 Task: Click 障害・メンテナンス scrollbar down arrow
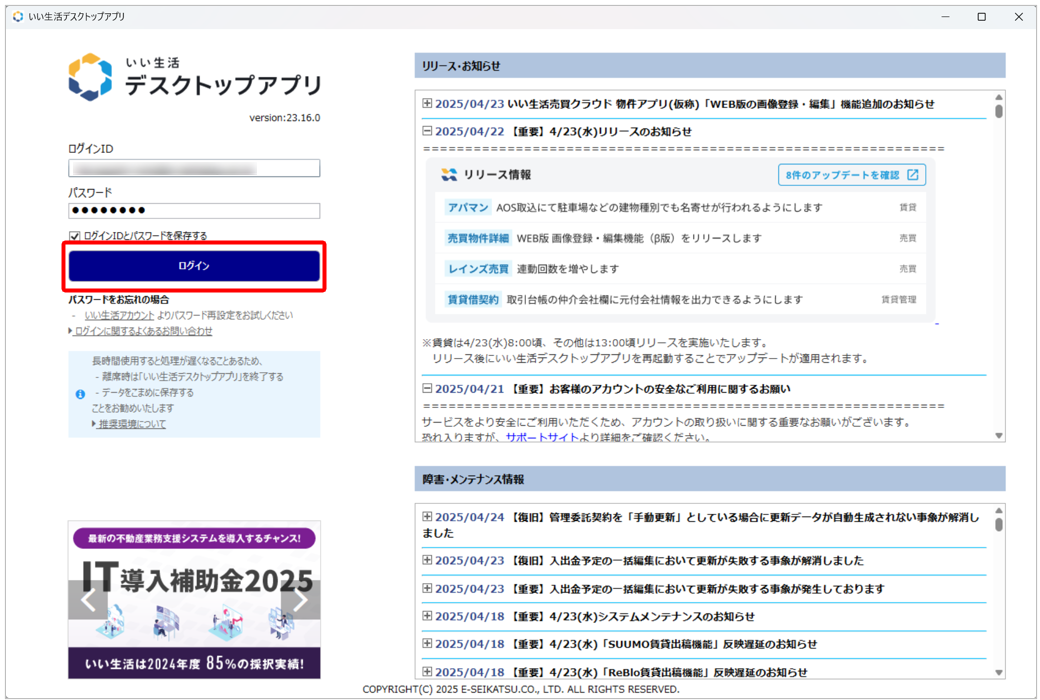(x=999, y=673)
